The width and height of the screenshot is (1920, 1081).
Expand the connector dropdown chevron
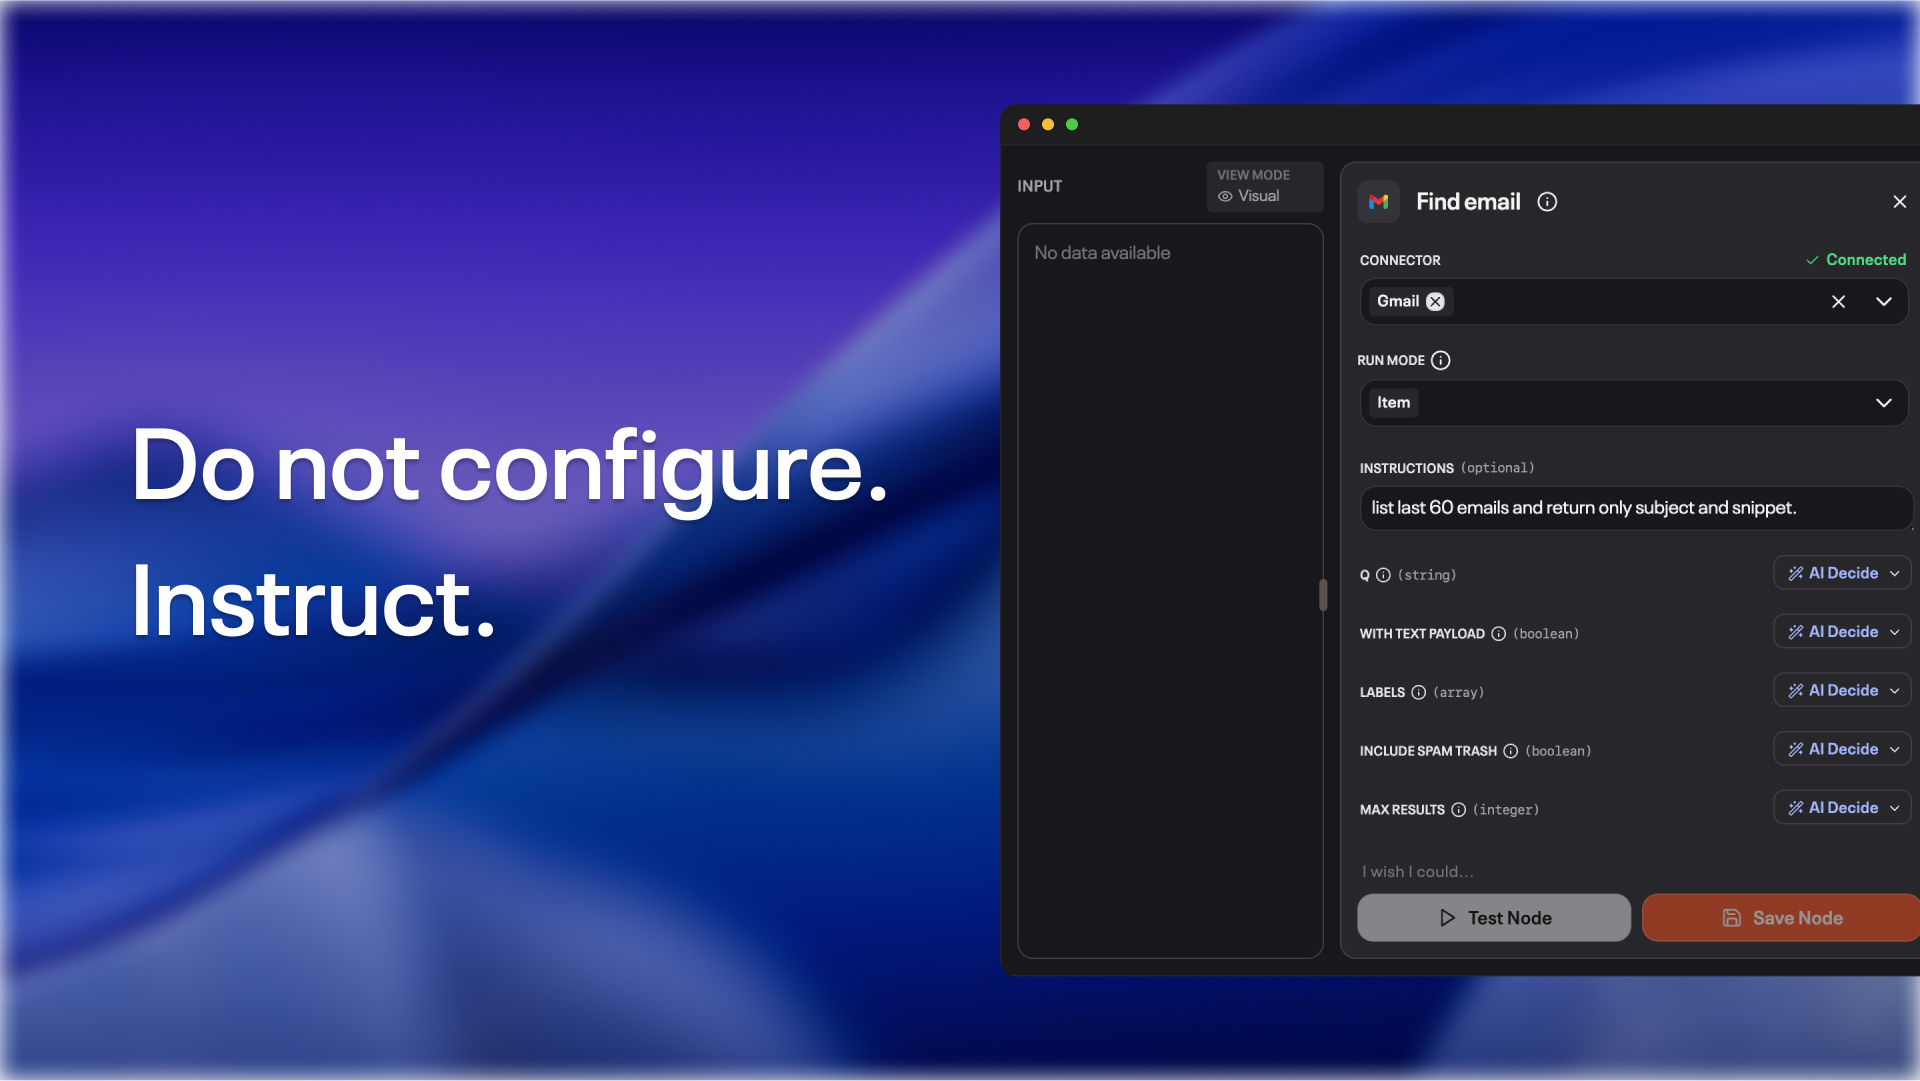(x=1883, y=302)
